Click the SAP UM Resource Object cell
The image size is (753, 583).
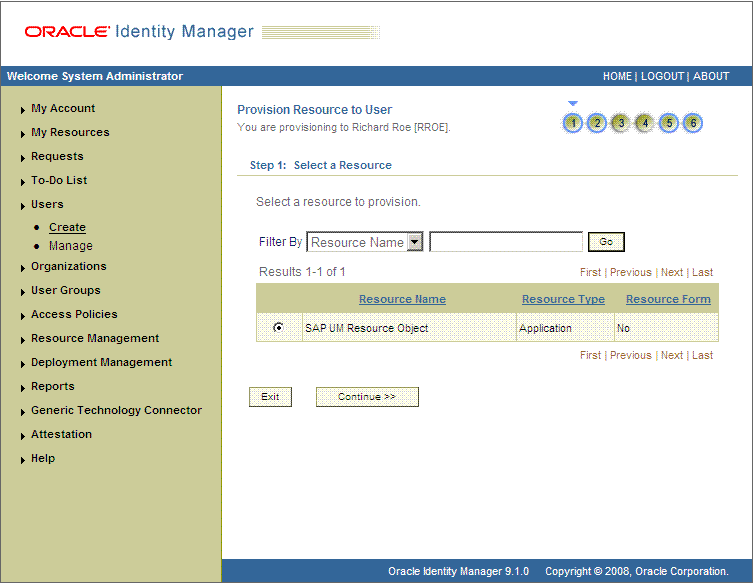tap(409, 328)
